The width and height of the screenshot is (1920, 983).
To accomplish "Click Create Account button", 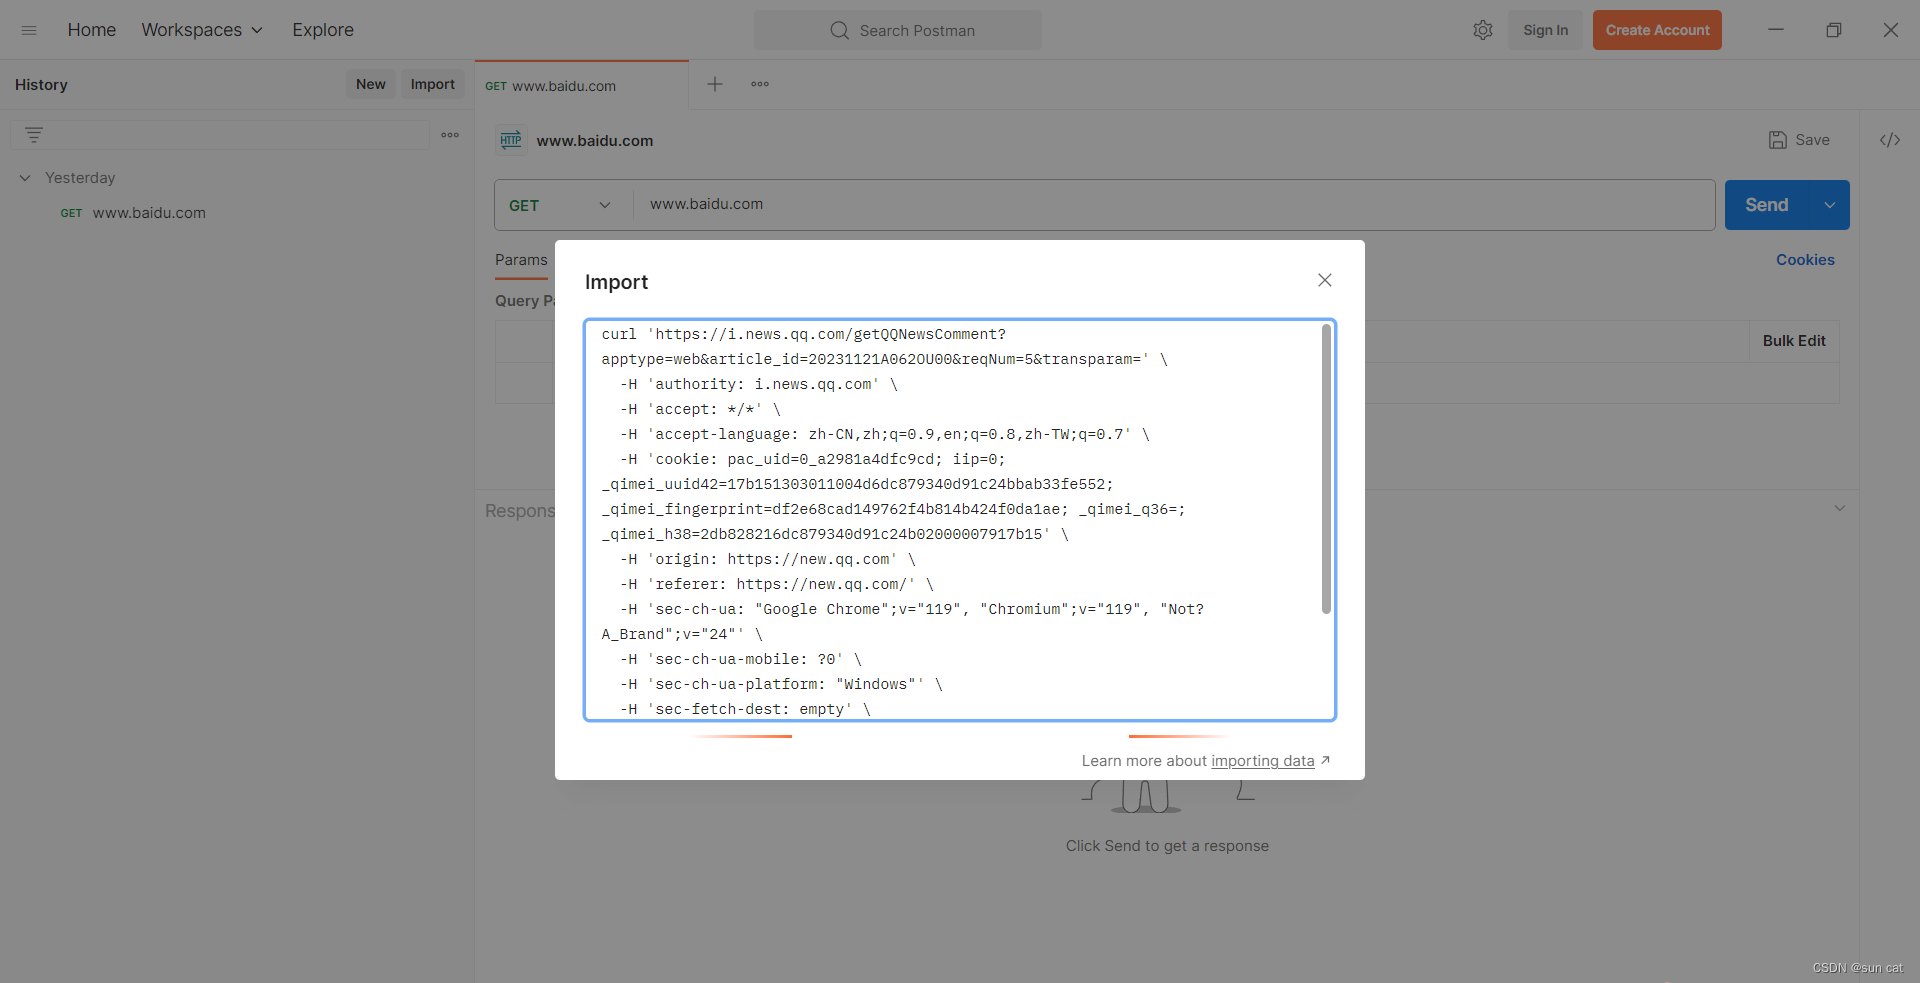I will point(1657,30).
